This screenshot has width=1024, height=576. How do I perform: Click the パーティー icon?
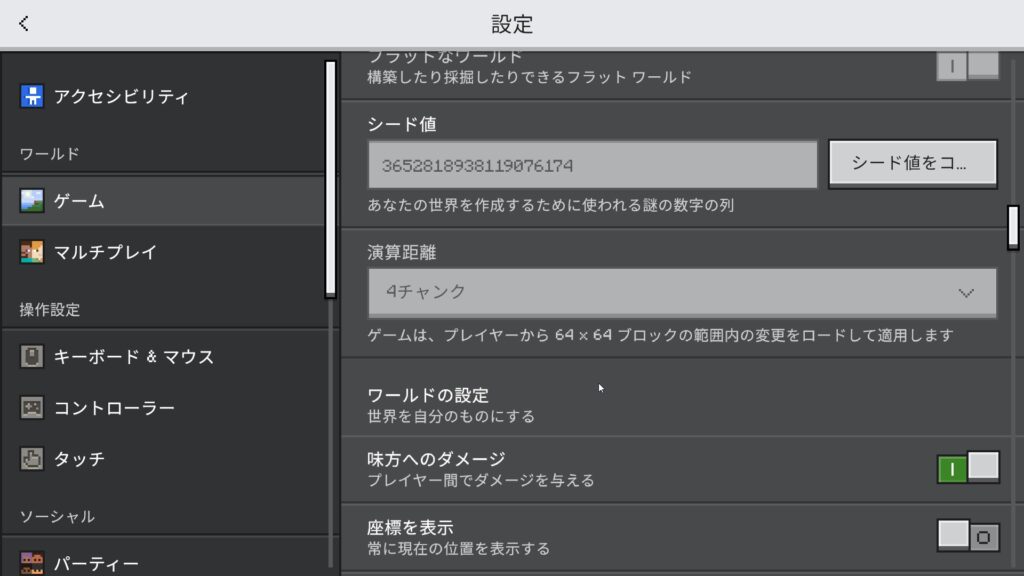click(x=31, y=563)
